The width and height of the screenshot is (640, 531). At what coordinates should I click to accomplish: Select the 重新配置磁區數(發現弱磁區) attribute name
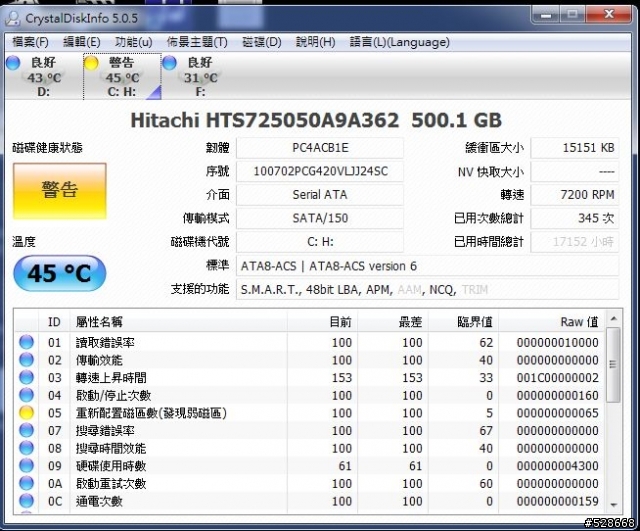click(151, 413)
